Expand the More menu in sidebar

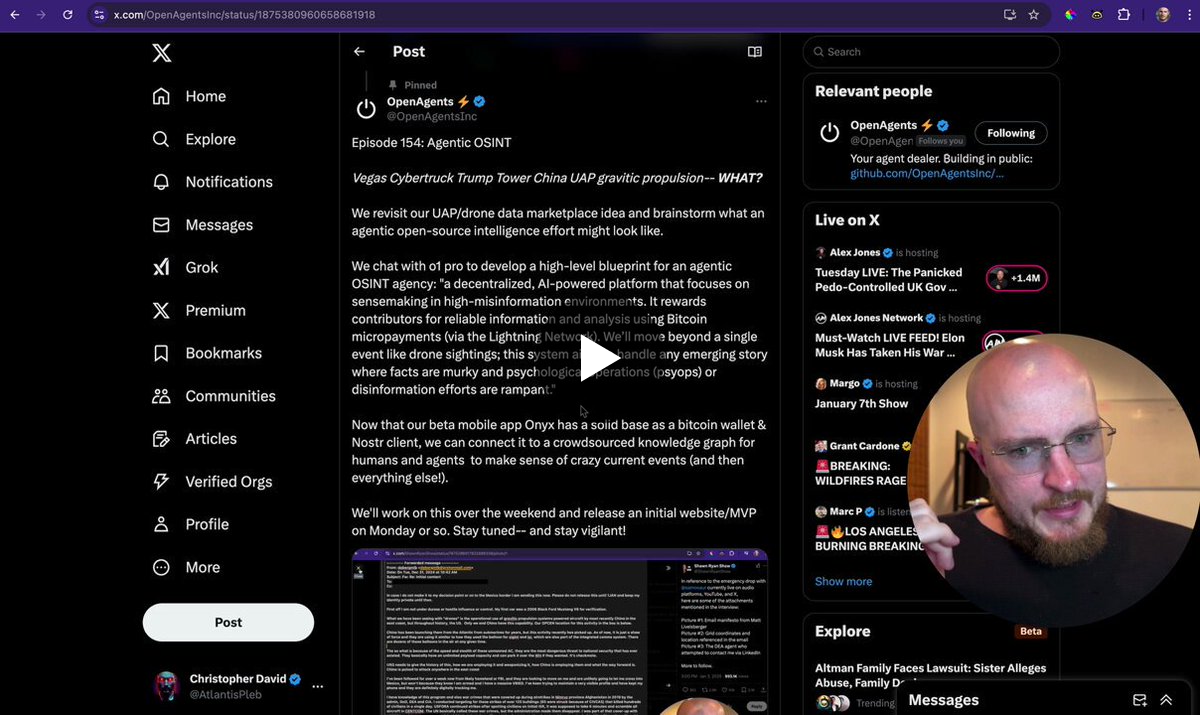(186, 567)
